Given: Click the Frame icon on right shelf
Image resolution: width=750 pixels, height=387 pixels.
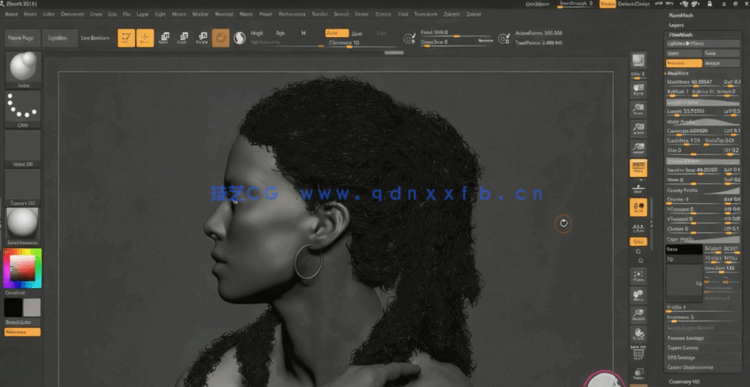Looking at the screenshot, I should [639, 276].
